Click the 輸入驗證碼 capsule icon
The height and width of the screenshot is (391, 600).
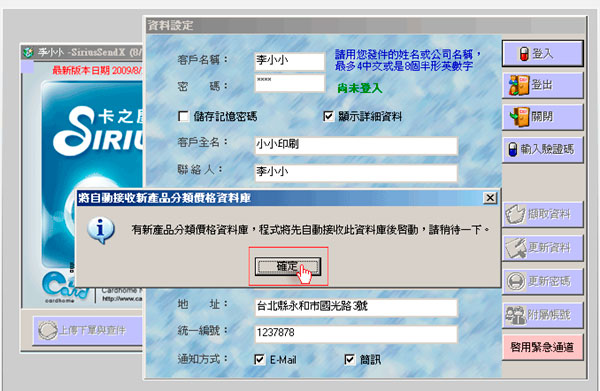tap(513, 149)
